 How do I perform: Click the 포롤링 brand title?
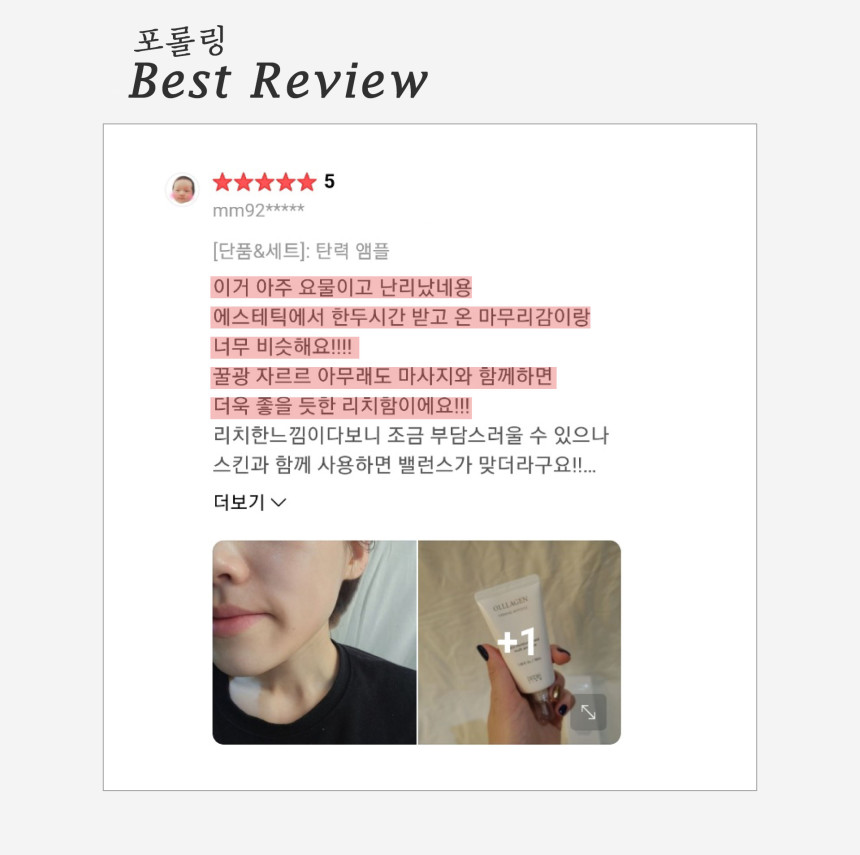[179, 41]
